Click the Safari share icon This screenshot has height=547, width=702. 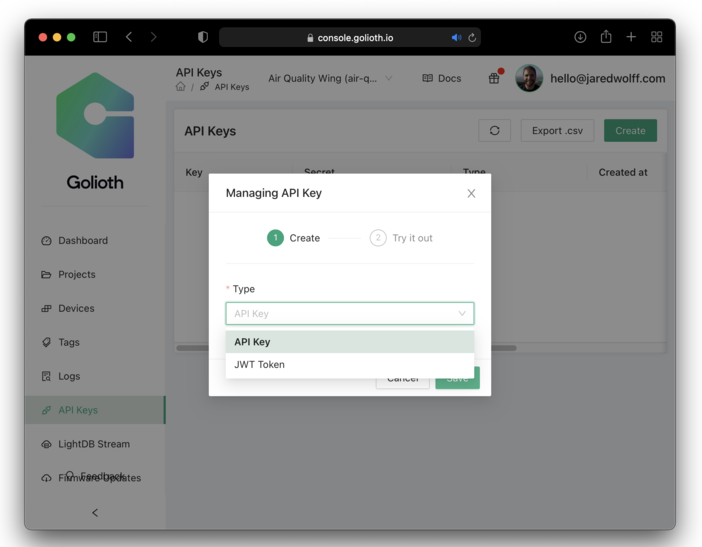click(606, 37)
